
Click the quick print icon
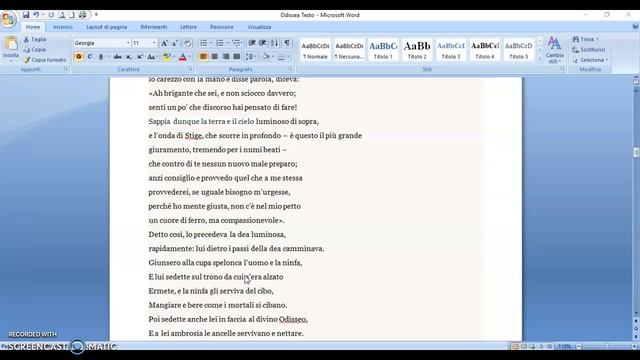pyautogui.click(x=82, y=15)
